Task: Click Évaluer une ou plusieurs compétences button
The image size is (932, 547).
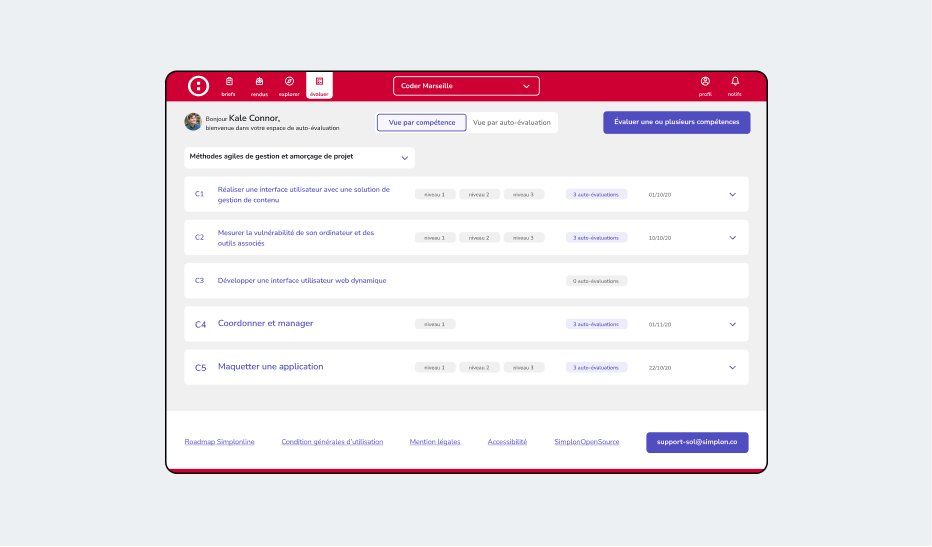Action: click(676, 122)
